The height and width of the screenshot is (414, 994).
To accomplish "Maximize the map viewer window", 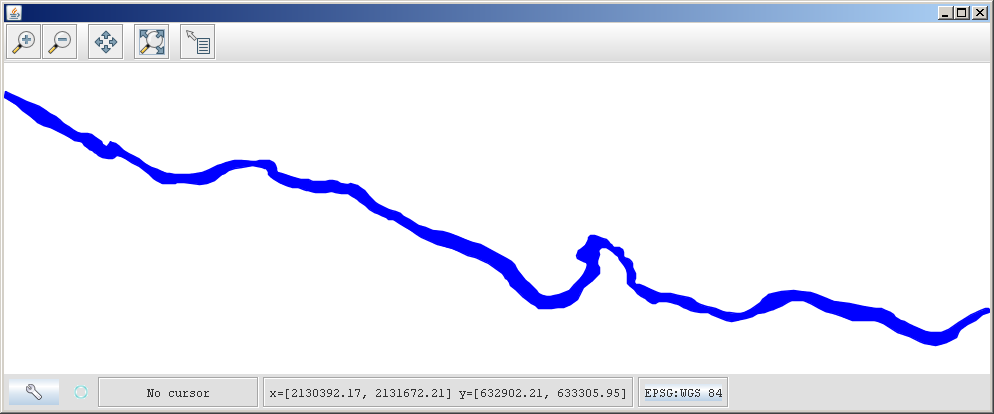I will point(962,12).
